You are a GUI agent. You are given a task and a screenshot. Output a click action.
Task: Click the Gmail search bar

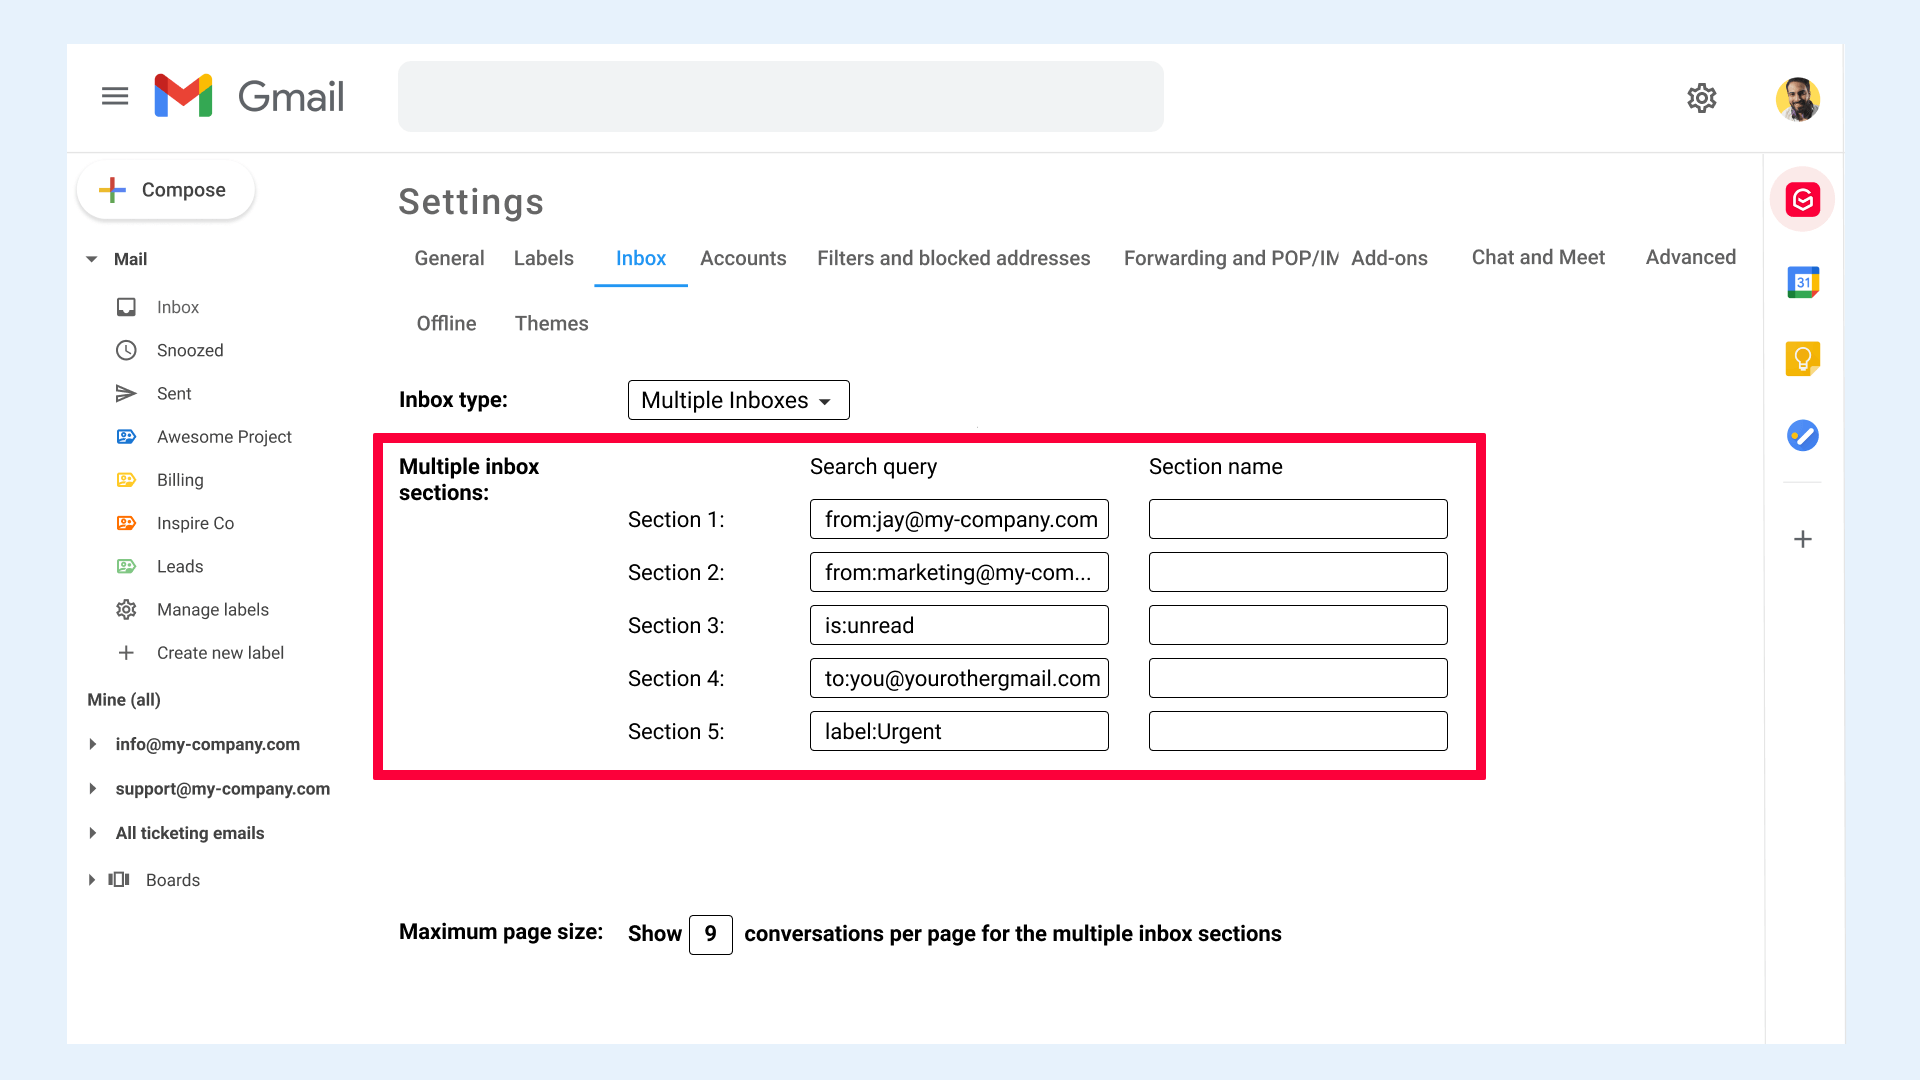pos(780,97)
